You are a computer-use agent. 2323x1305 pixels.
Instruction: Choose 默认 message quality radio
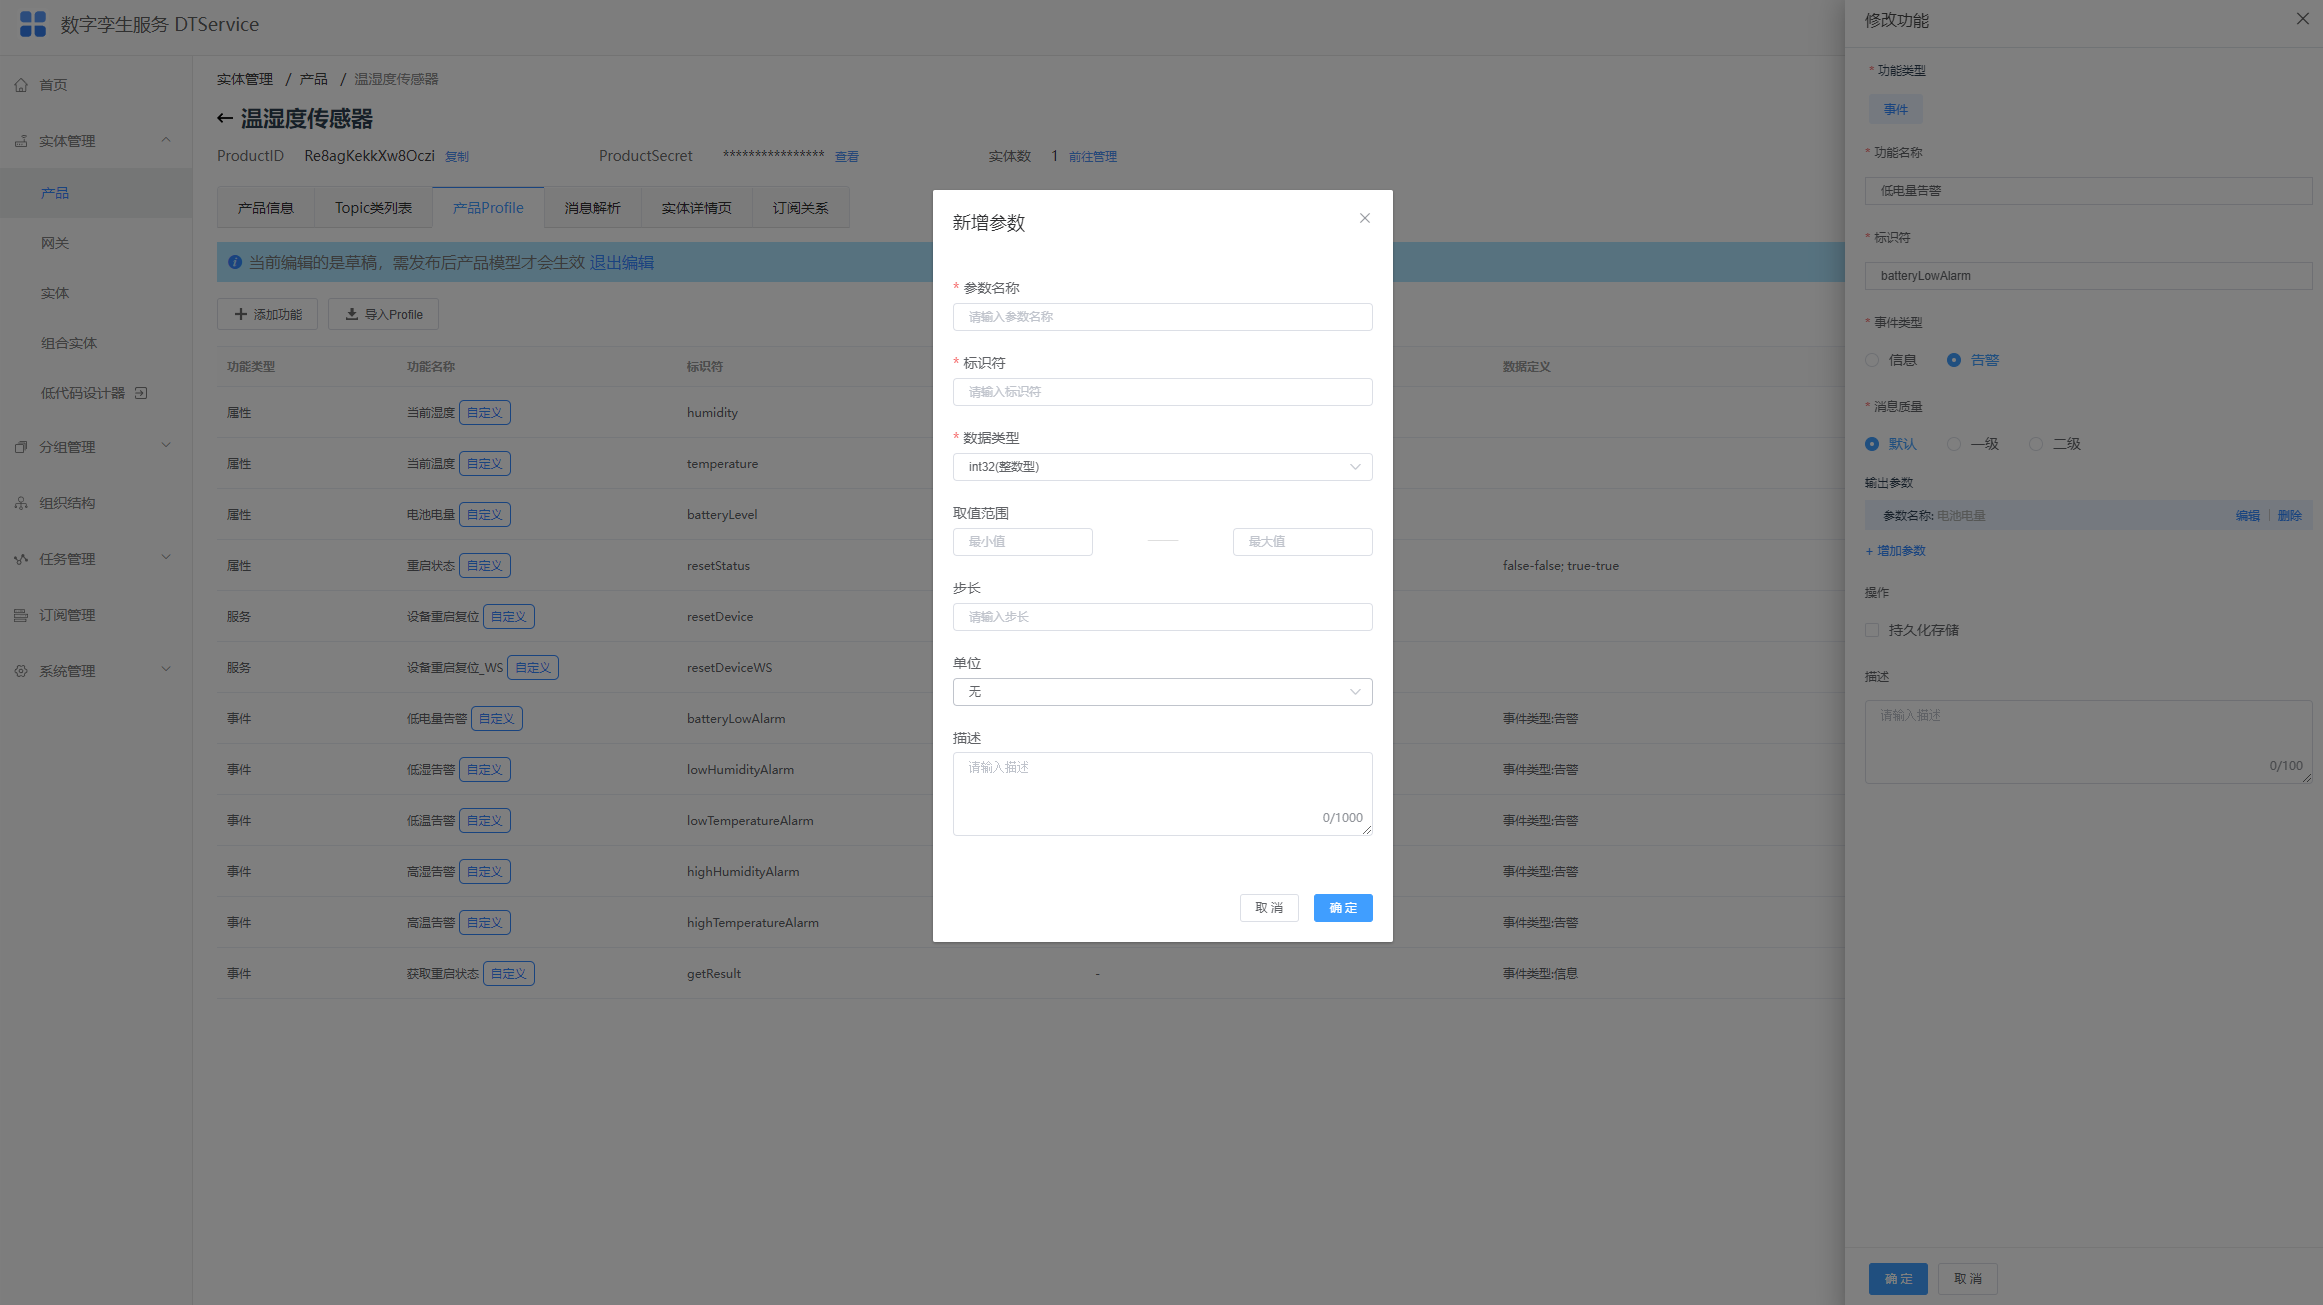[1872, 444]
